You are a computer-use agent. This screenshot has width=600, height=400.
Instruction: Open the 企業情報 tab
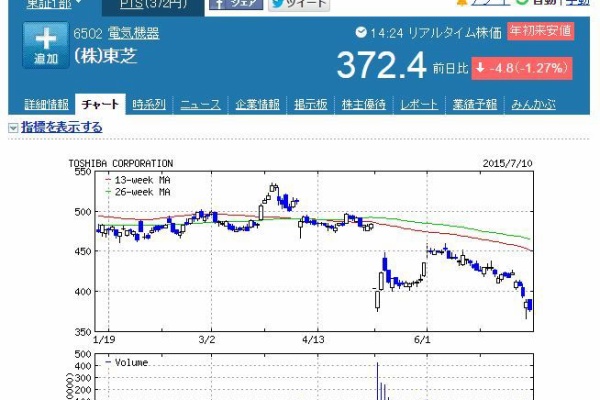(x=258, y=104)
